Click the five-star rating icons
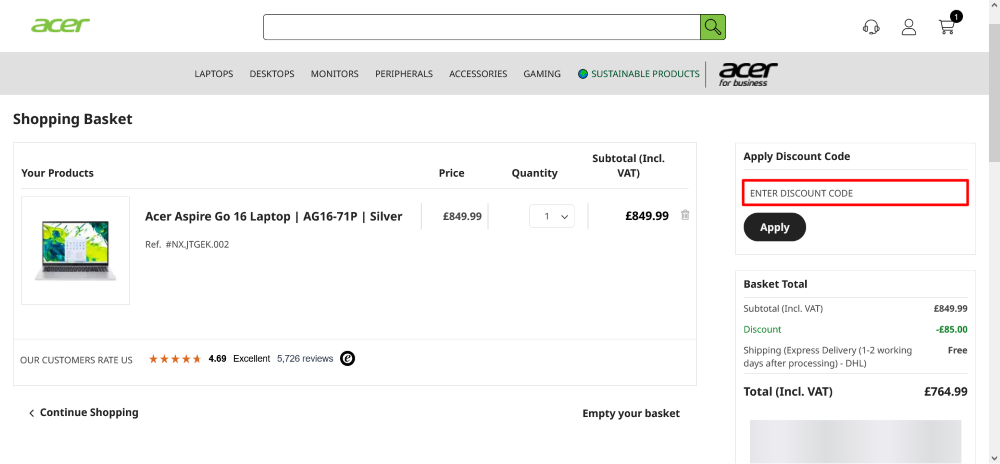 click(175, 359)
